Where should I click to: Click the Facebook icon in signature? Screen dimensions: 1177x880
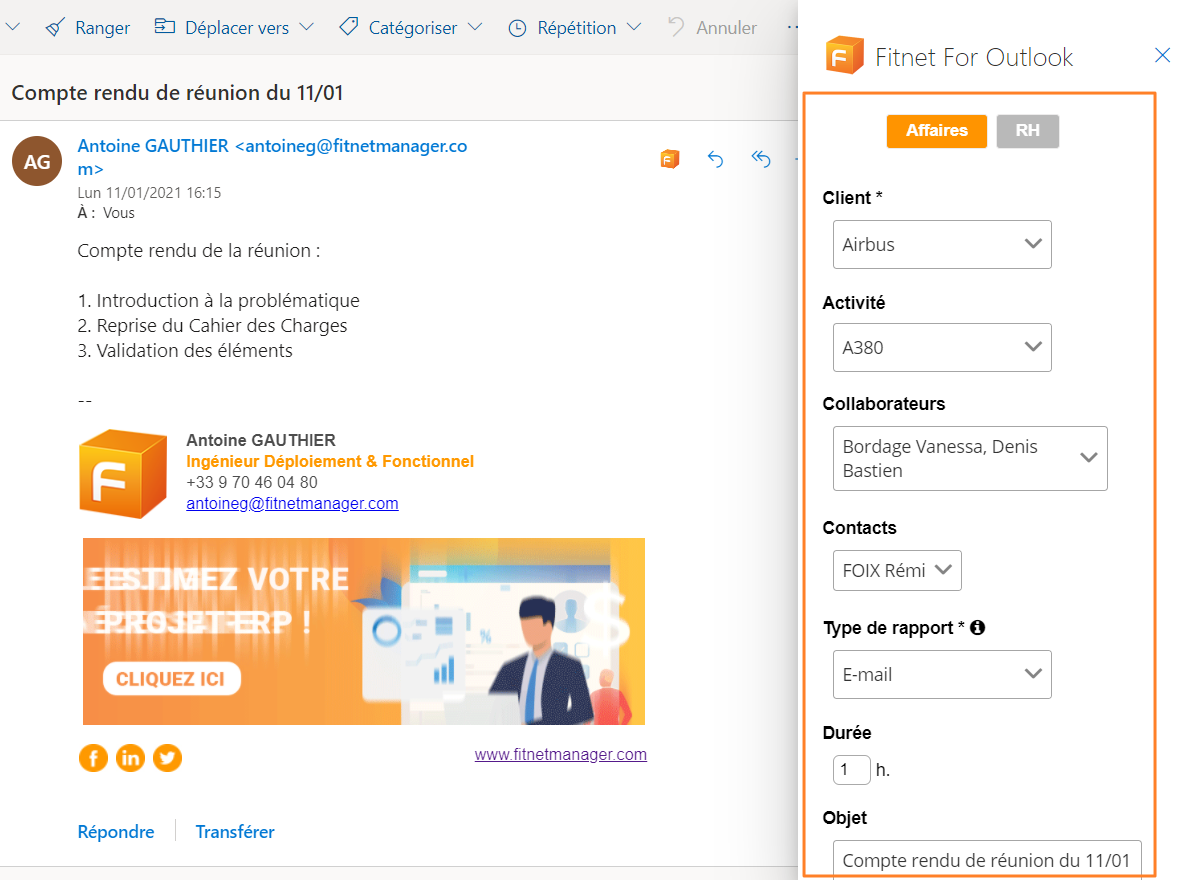tap(93, 758)
